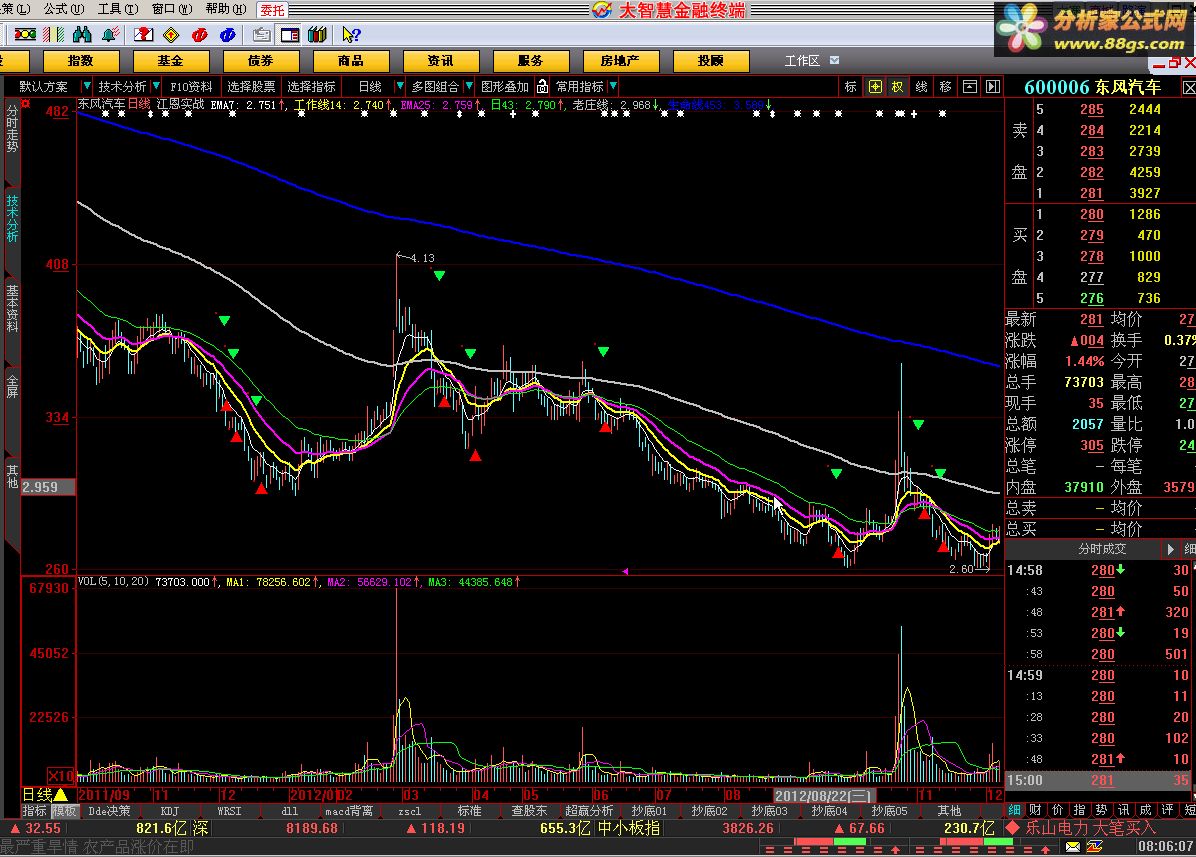Expand the 常用指标 dropdown arrow
Screen dimensions: 1196x857
coord(613,86)
